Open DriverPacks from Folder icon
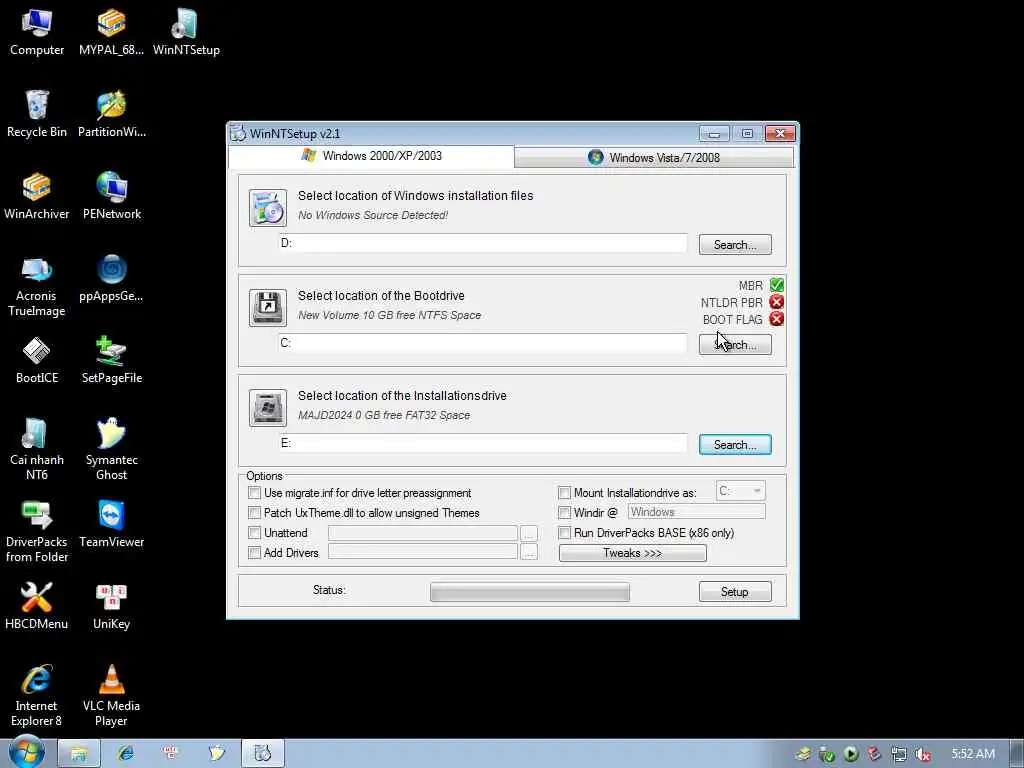1024x768 pixels. pyautogui.click(x=37, y=532)
